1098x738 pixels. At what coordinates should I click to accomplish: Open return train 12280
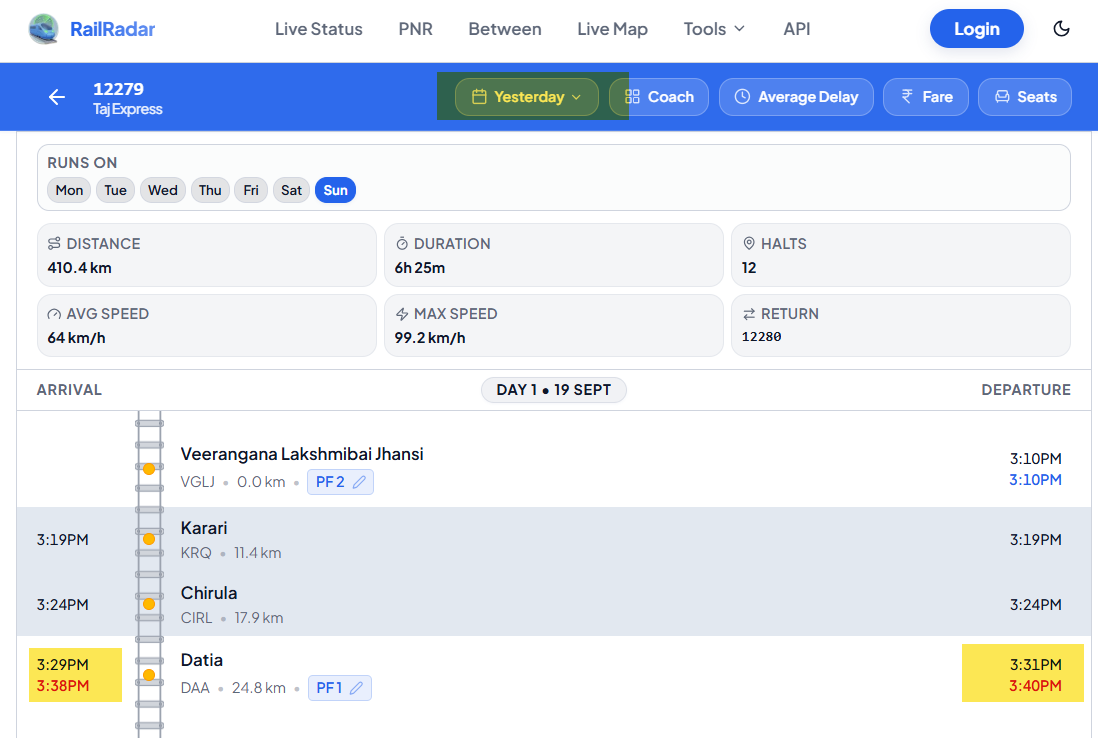pos(761,337)
